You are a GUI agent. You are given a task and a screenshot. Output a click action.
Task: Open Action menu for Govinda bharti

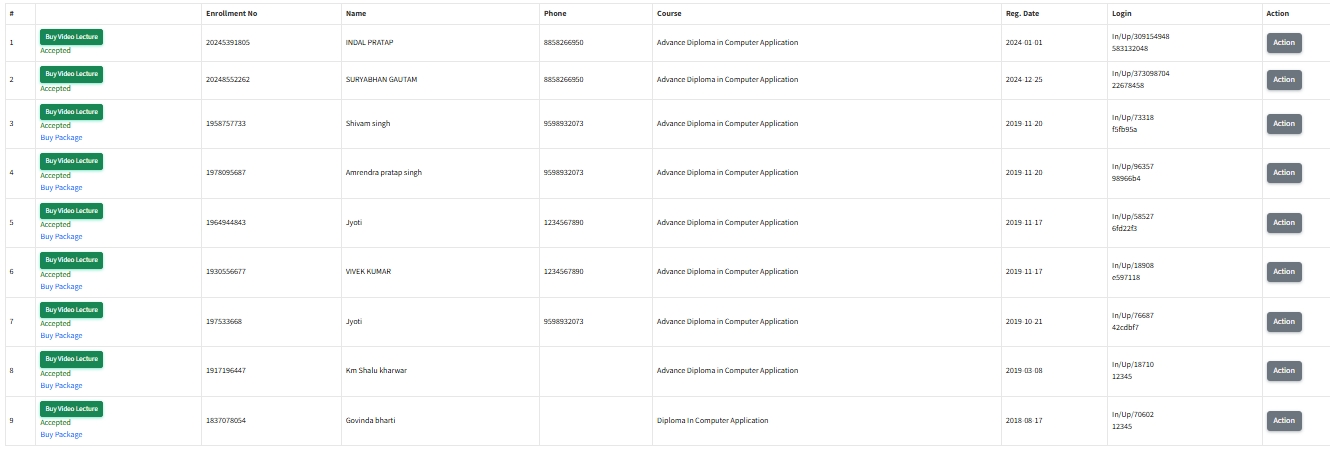coord(1284,420)
